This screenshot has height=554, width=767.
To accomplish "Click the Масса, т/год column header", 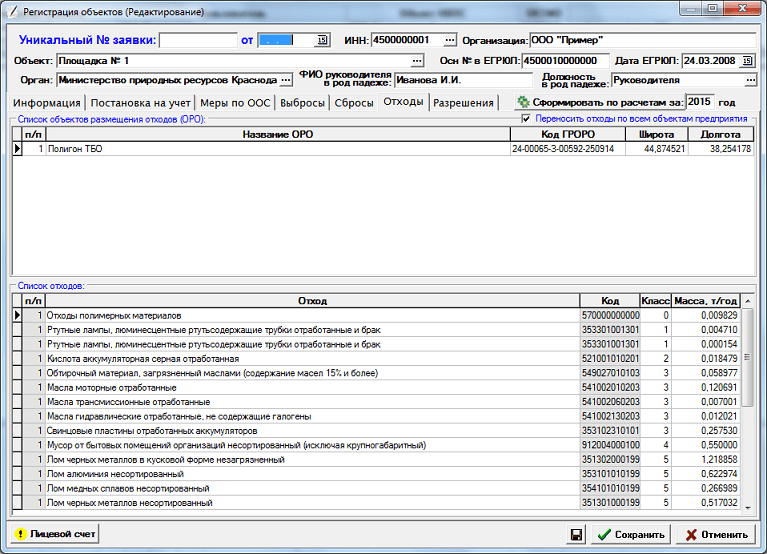I will click(x=705, y=301).
